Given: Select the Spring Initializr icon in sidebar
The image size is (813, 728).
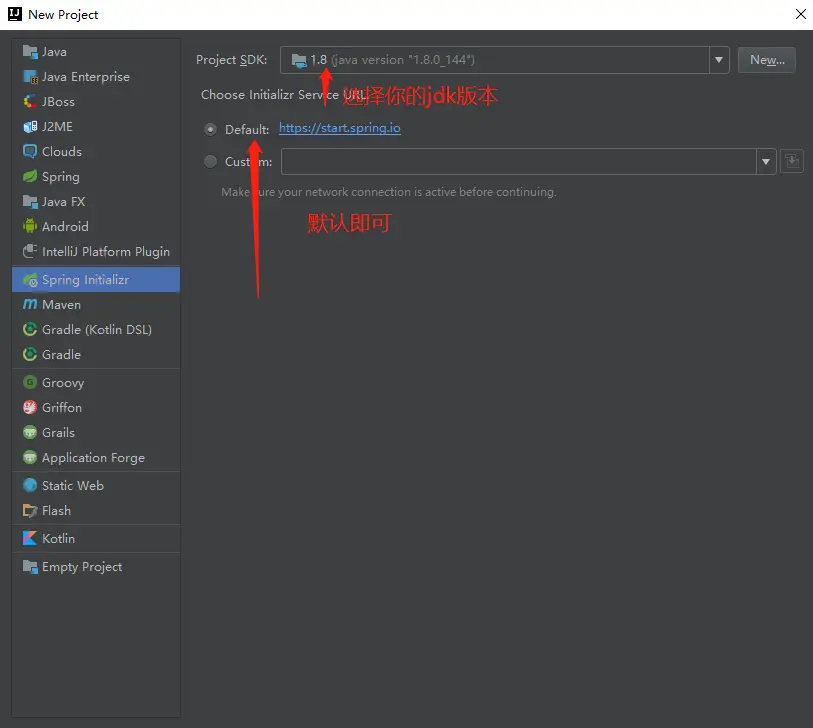Looking at the screenshot, I should click(x=30, y=280).
